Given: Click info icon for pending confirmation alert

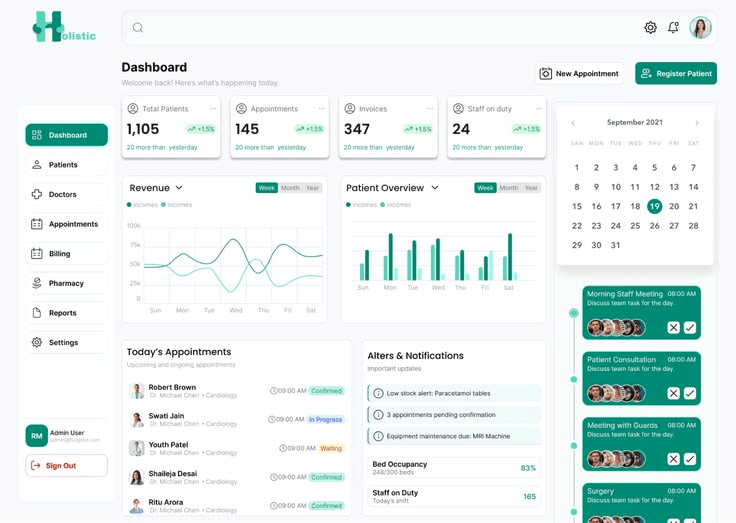Looking at the screenshot, I should tap(378, 415).
